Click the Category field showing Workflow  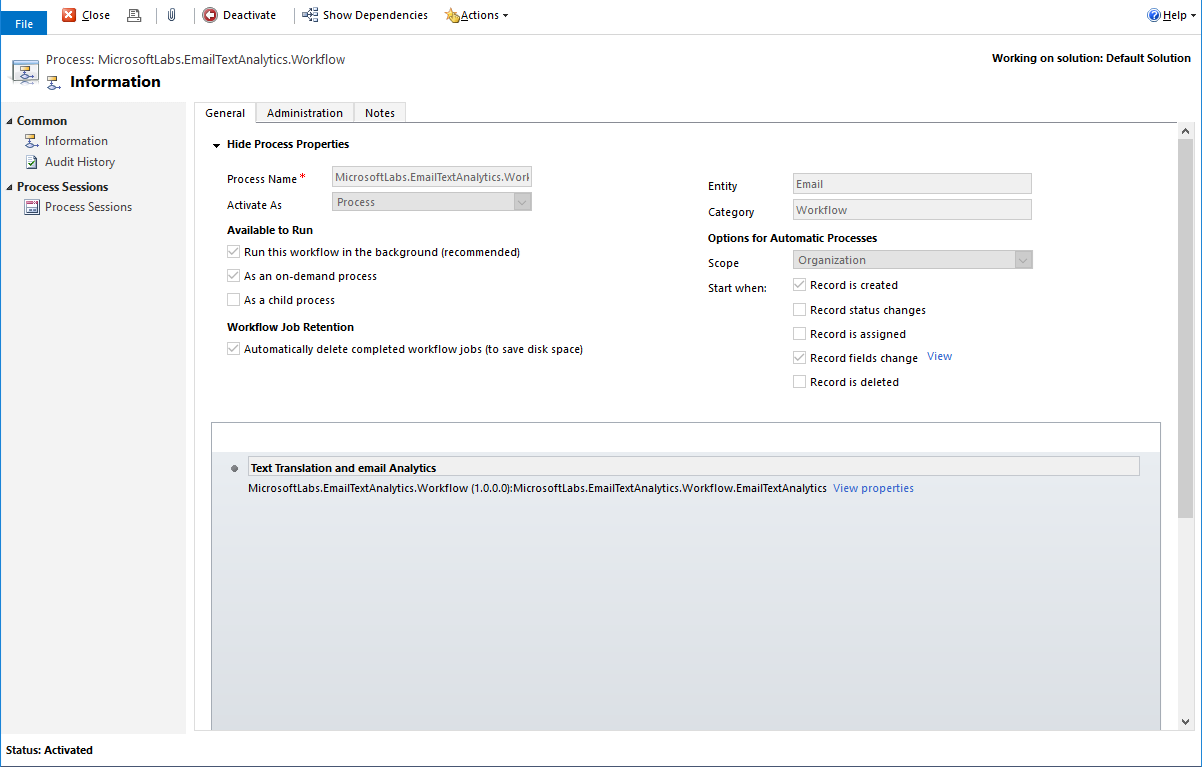point(912,210)
